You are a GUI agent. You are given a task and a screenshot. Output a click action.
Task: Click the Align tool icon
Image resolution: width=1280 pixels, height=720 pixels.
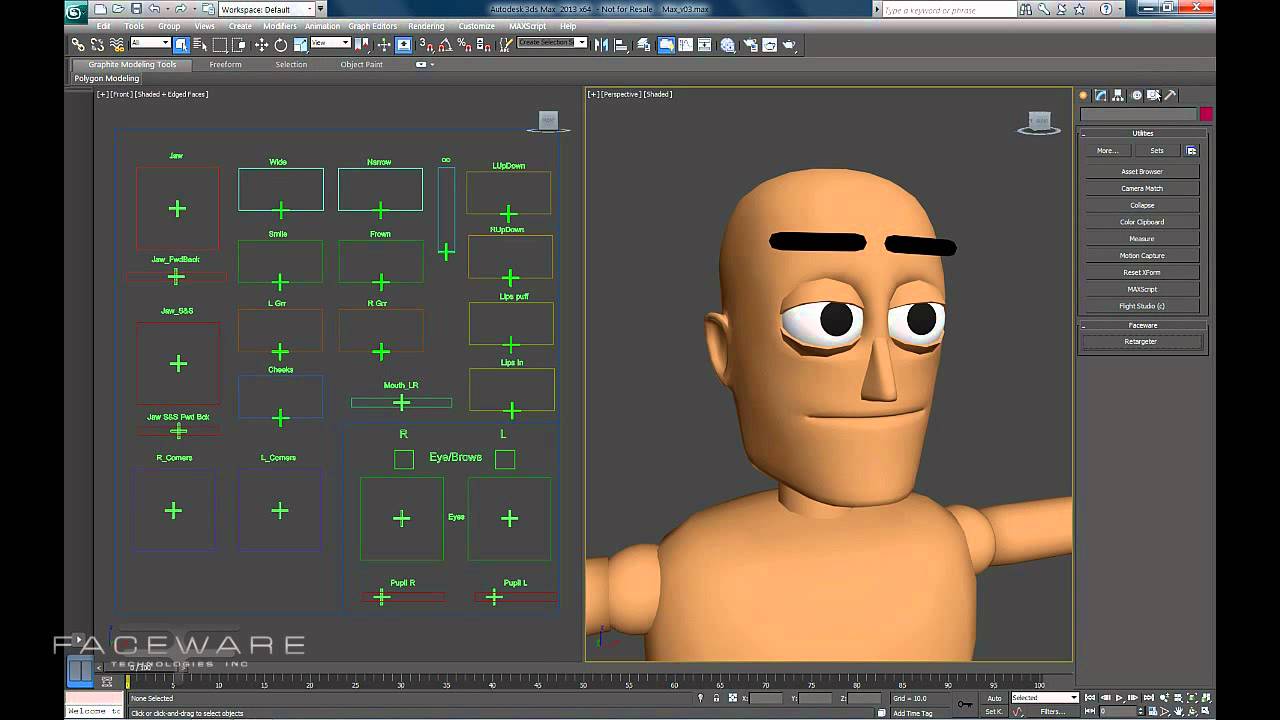click(x=622, y=45)
